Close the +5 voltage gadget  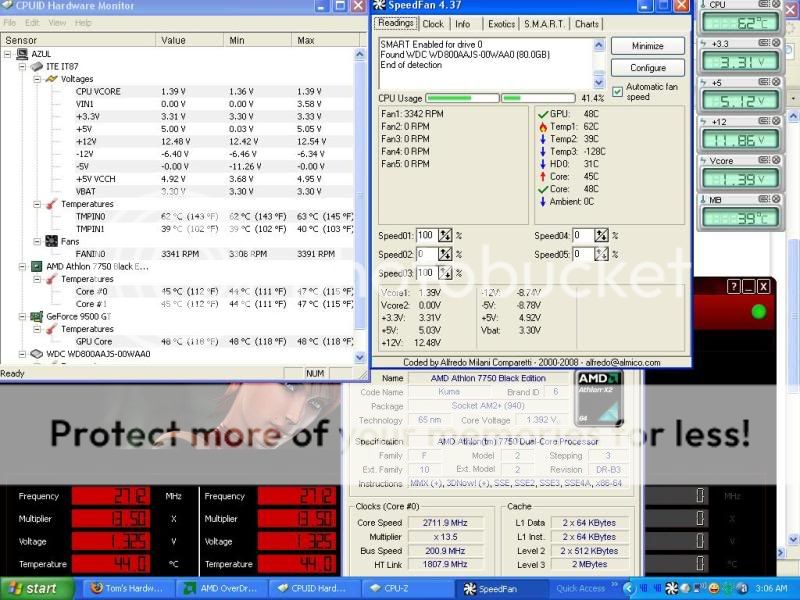[x=776, y=82]
